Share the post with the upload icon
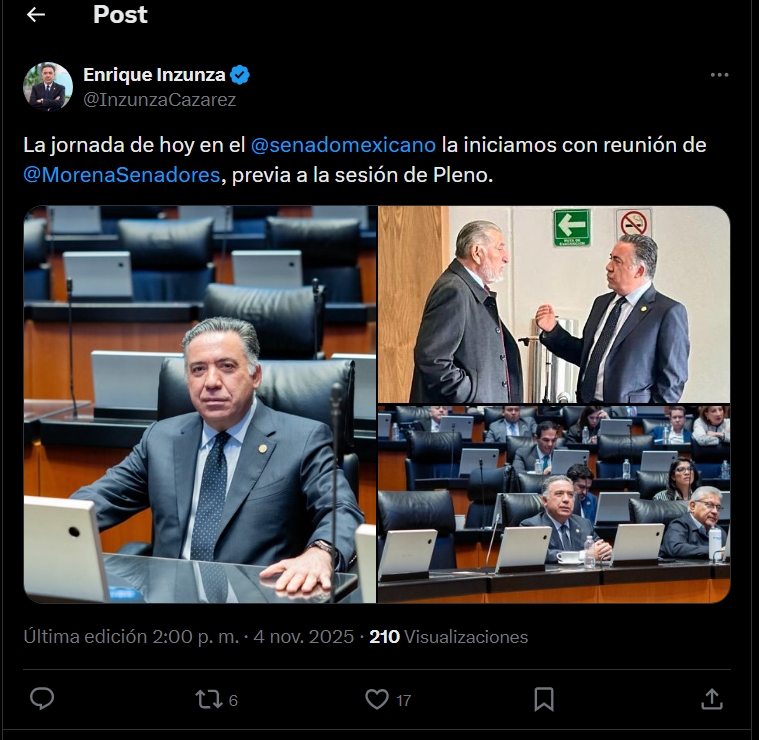Viewport: 759px width, 740px height. pyautogui.click(x=712, y=699)
